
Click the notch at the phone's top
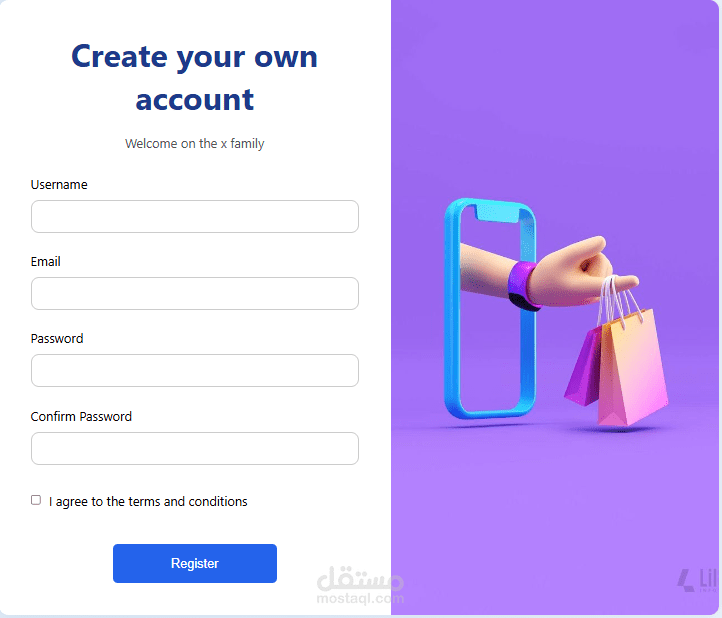coord(499,213)
